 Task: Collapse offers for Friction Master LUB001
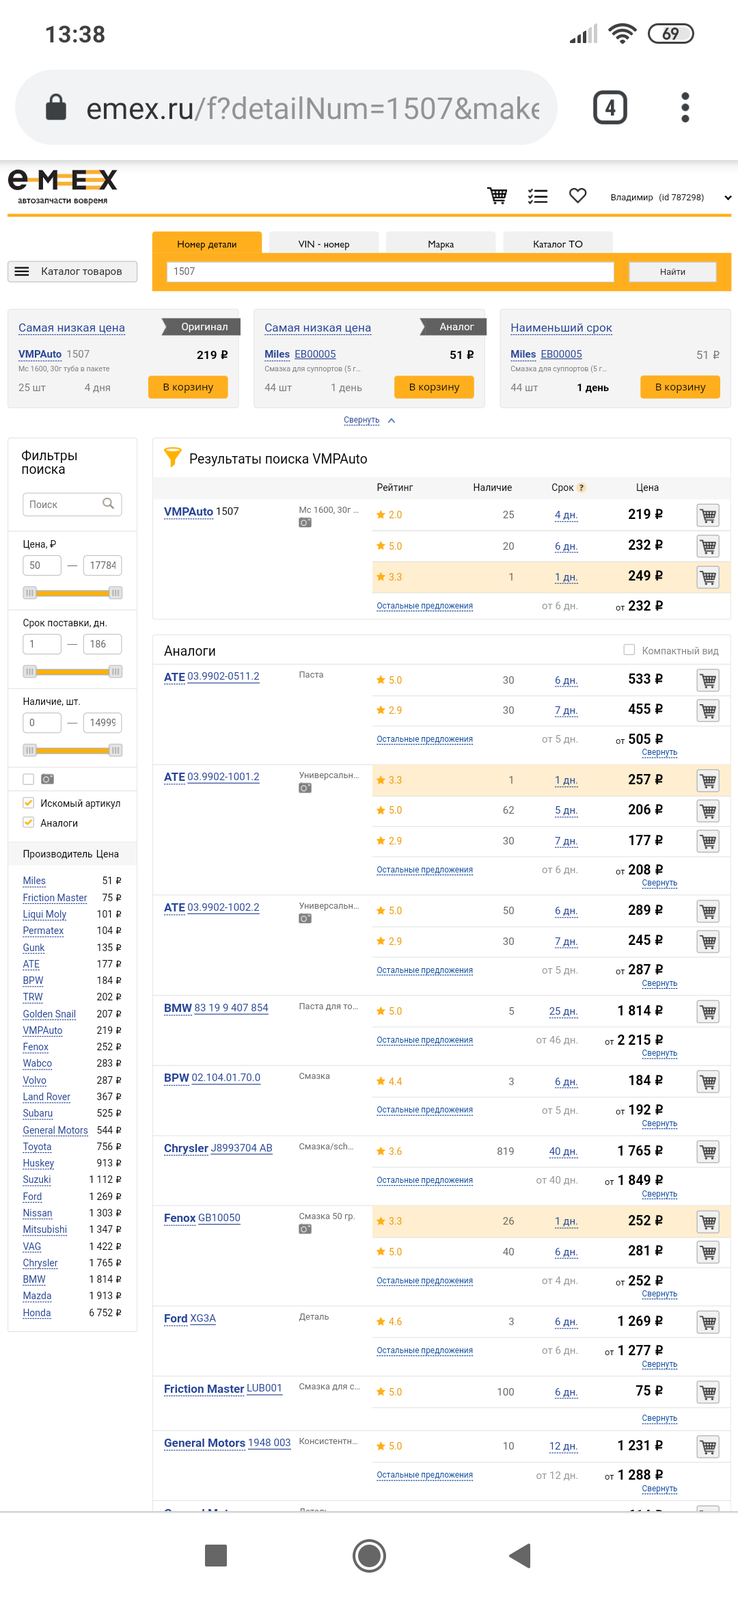coord(659,1418)
